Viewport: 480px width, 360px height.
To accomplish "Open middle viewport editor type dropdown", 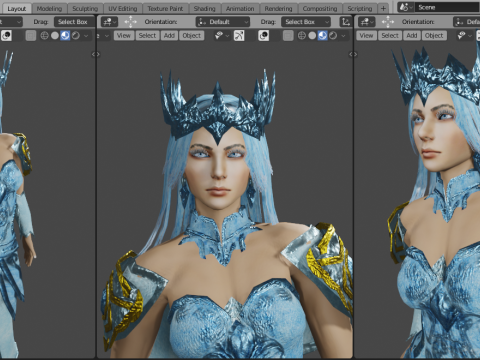I will (x=109, y=22).
